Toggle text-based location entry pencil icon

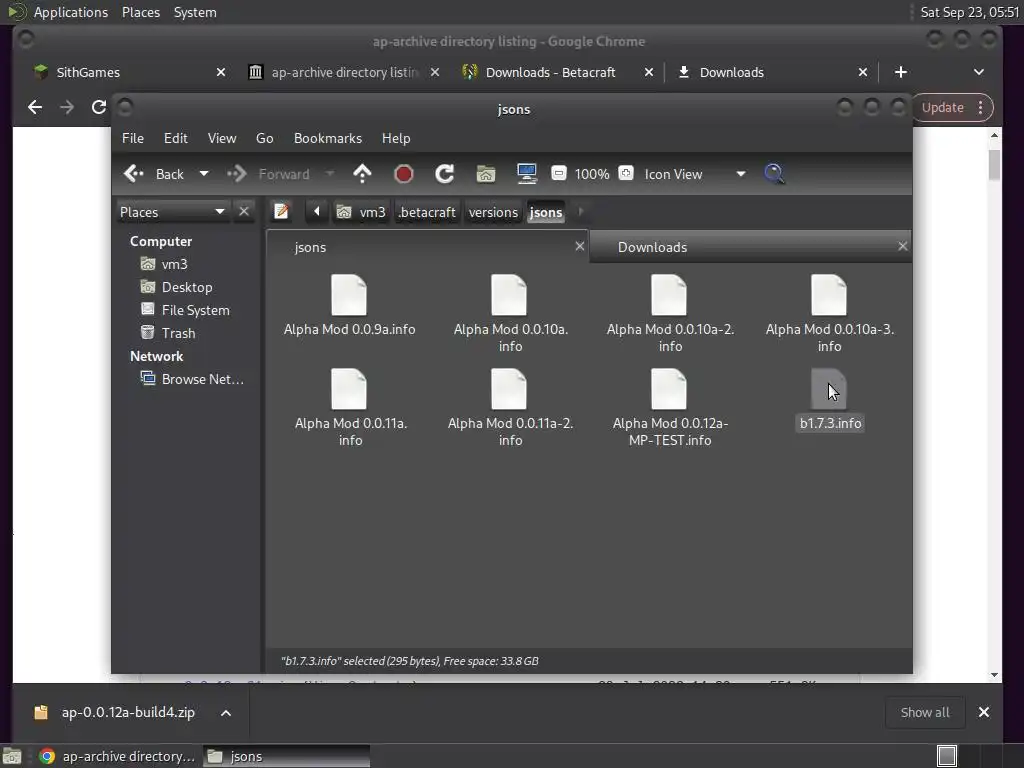(281, 212)
